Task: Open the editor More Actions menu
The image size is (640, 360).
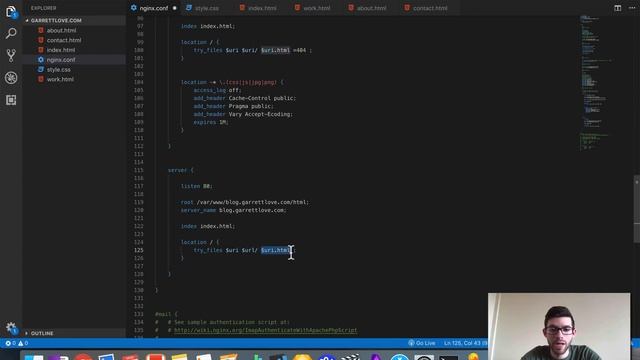Action: tap(632, 8)
